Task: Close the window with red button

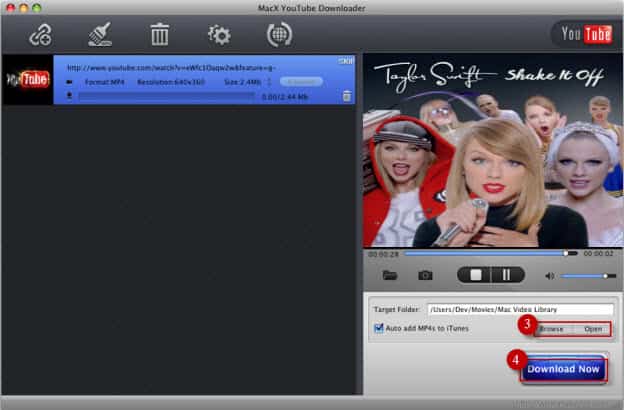Action: click(11, 8)
